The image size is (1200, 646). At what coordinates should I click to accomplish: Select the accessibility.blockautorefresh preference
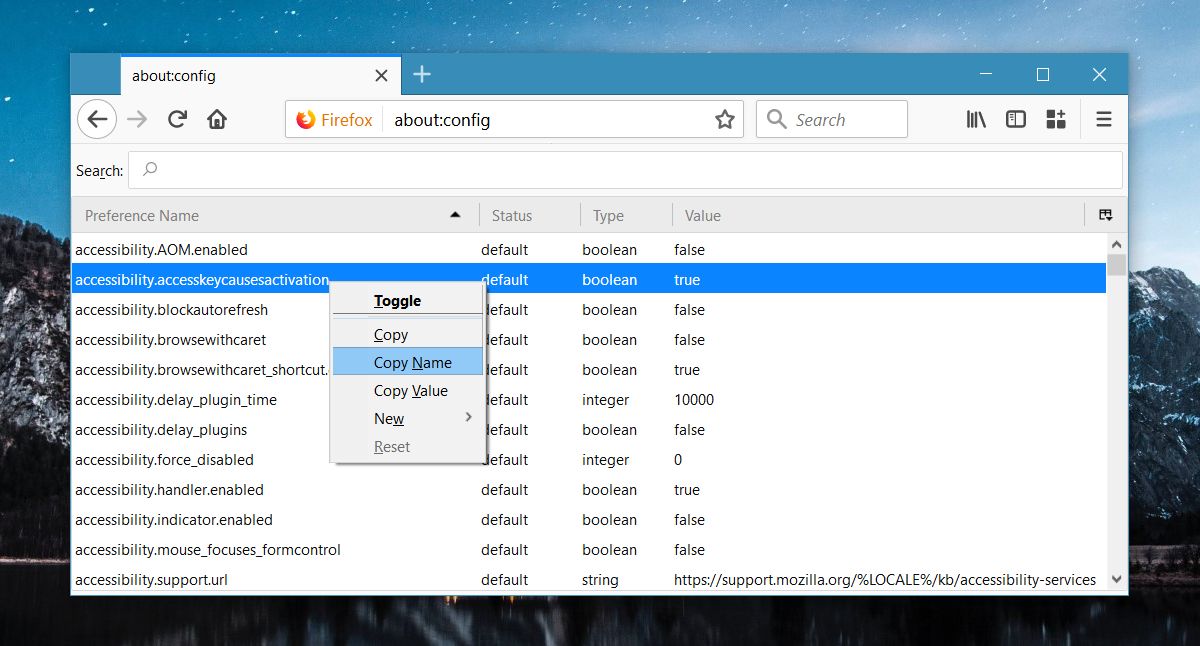(x=589, y=310)
